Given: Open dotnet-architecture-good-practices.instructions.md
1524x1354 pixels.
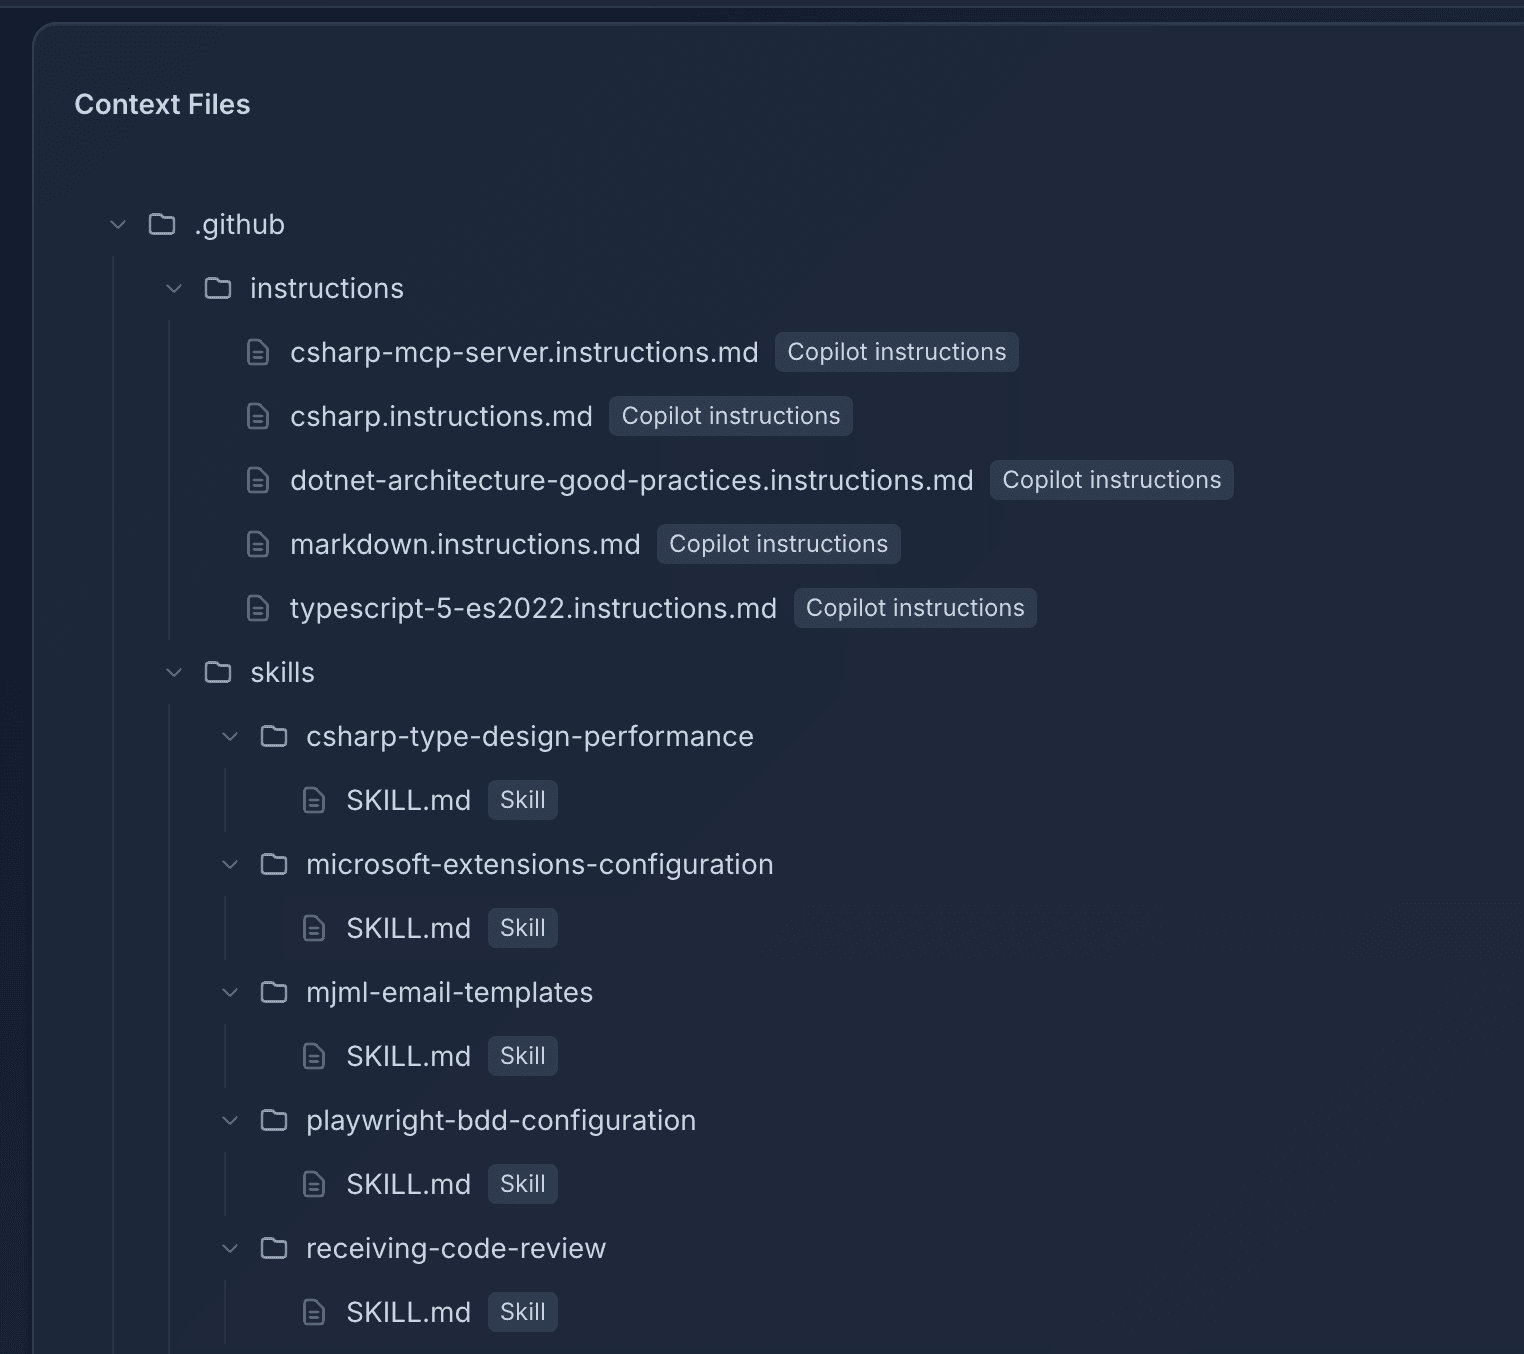Looking at the screenshot, I should coord(631,480).
